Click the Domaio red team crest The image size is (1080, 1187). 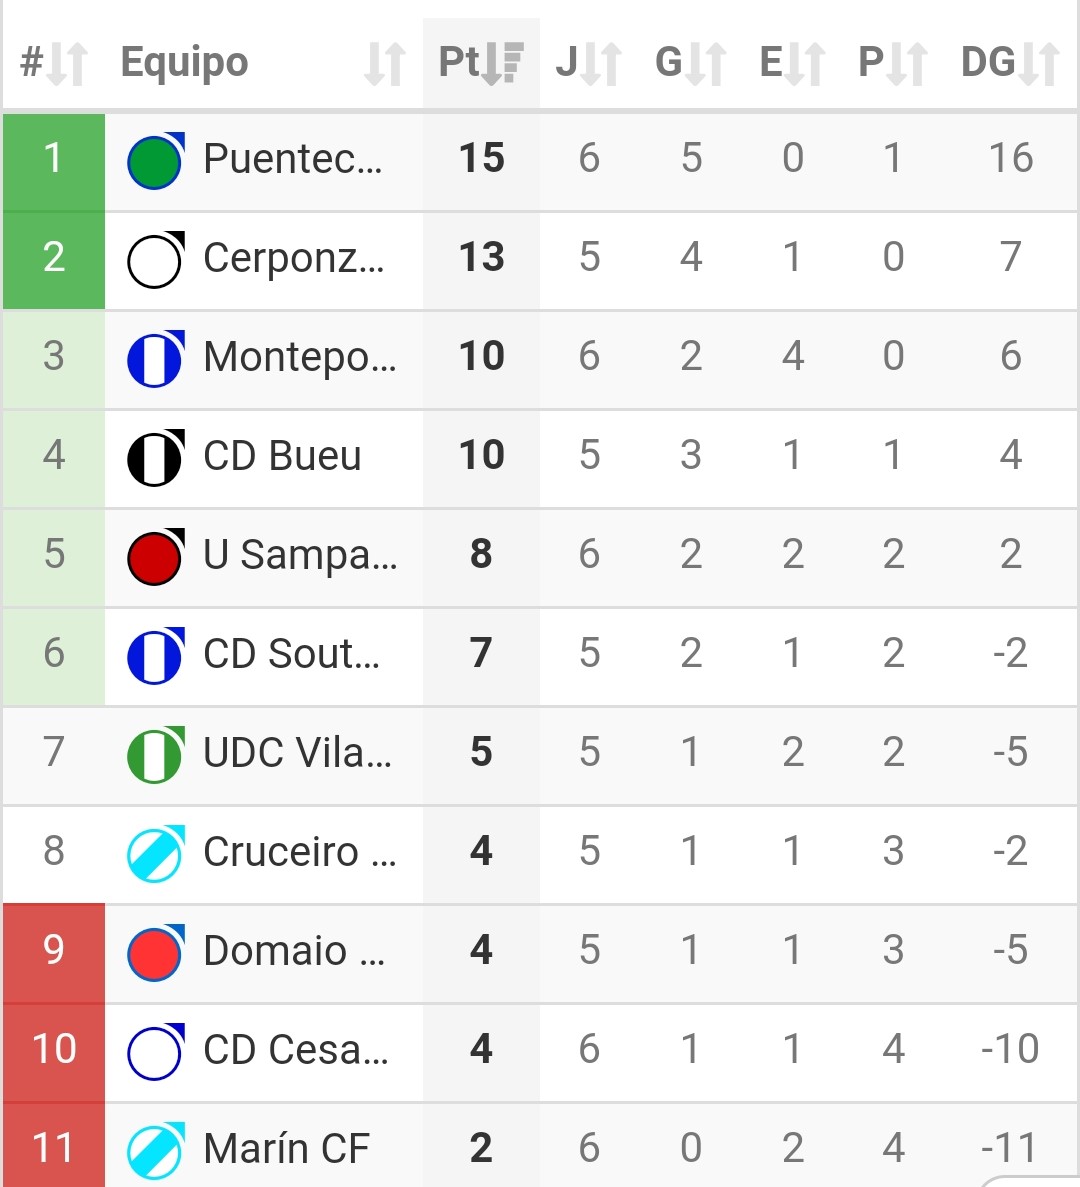pyautogui.click(x=155, y=953)
